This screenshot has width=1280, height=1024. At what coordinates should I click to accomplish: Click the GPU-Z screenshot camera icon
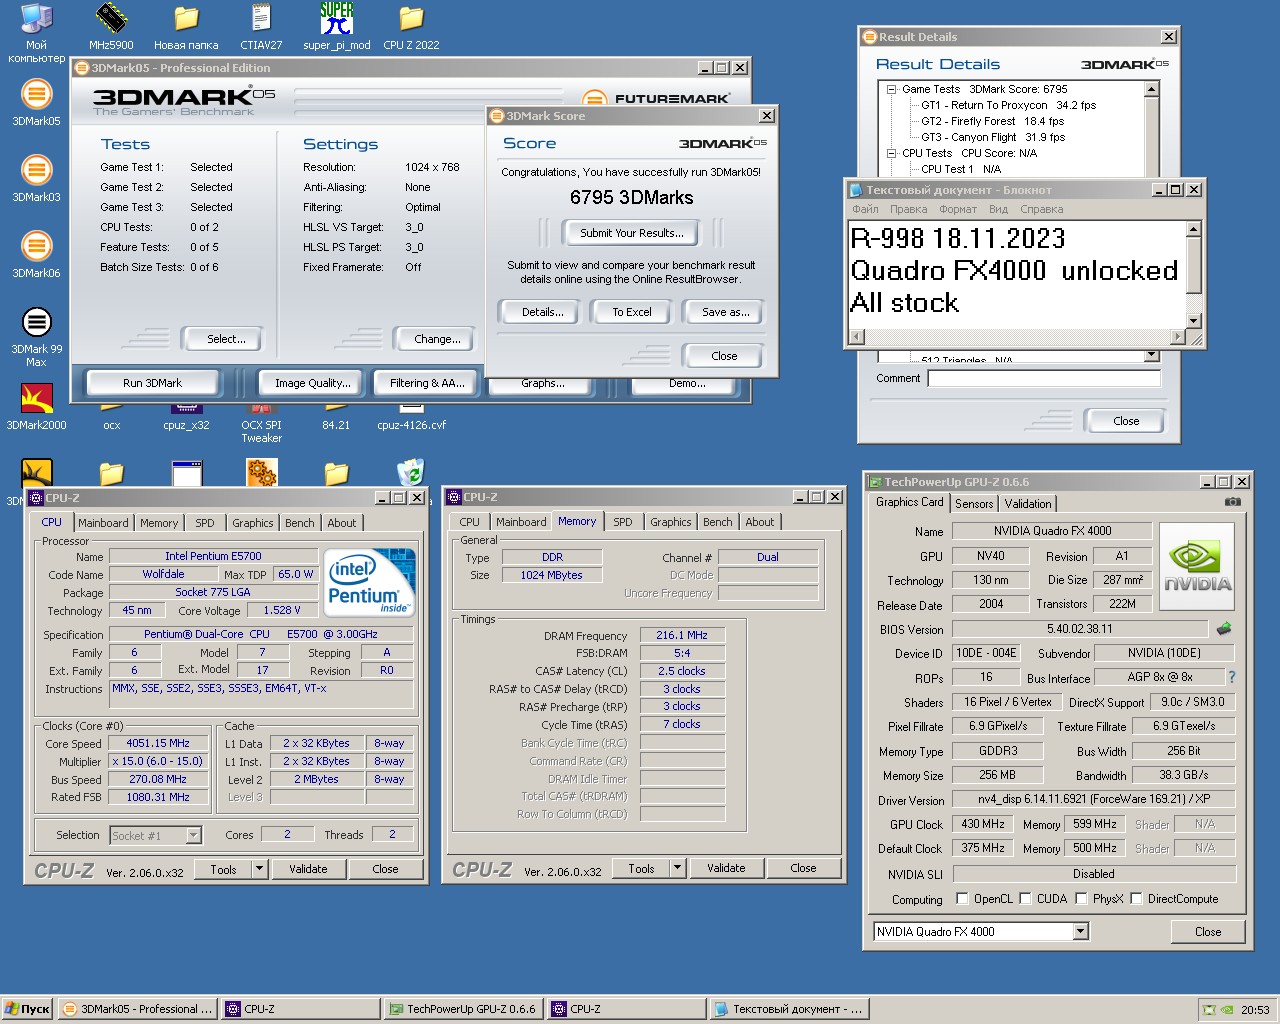(1233, 502)
